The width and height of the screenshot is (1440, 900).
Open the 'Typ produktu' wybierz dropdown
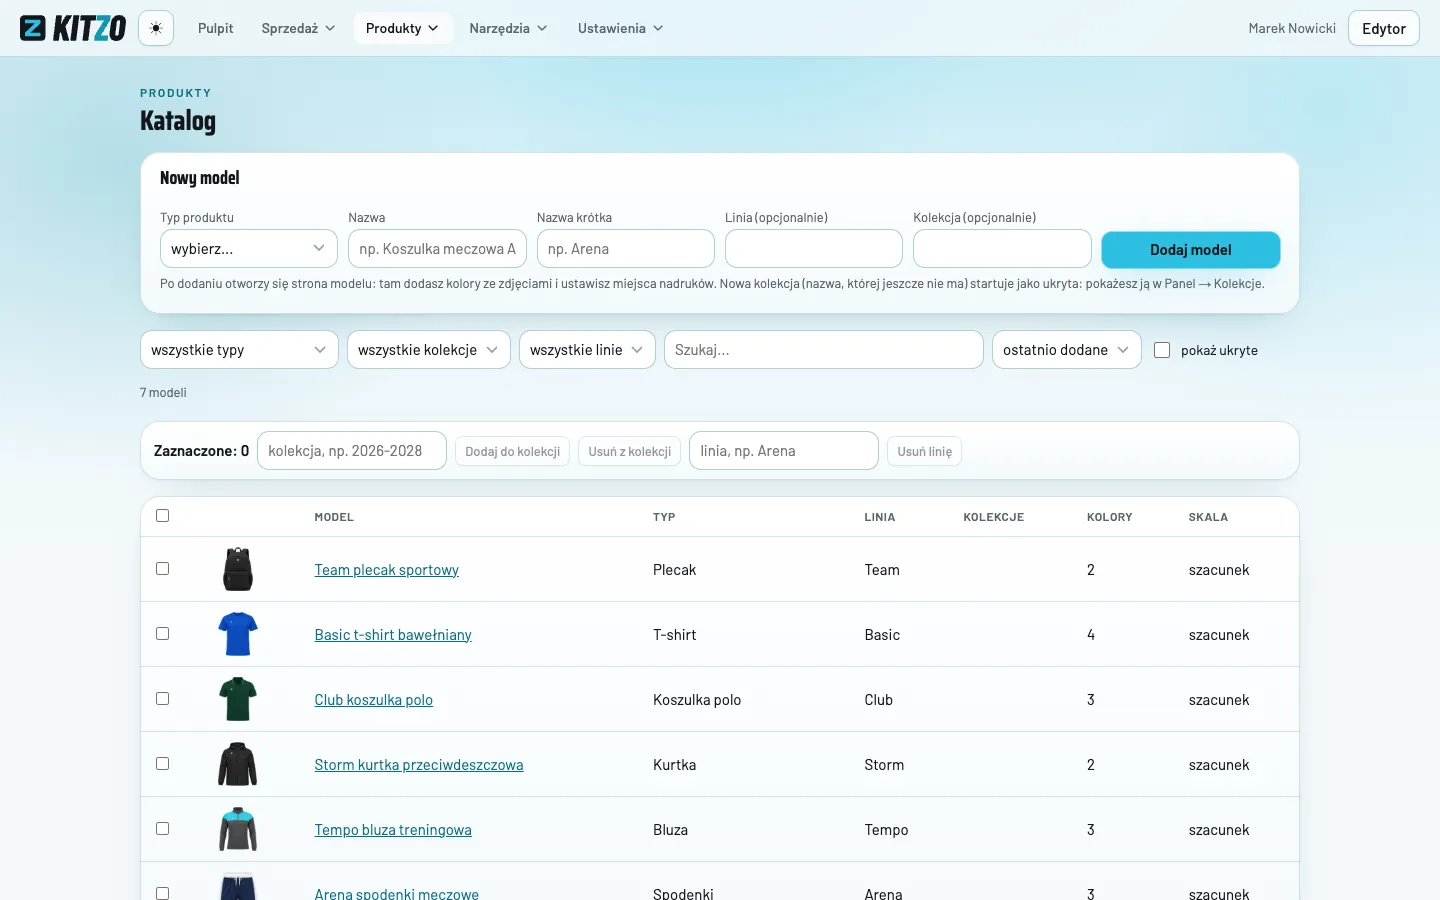point(249,249)
